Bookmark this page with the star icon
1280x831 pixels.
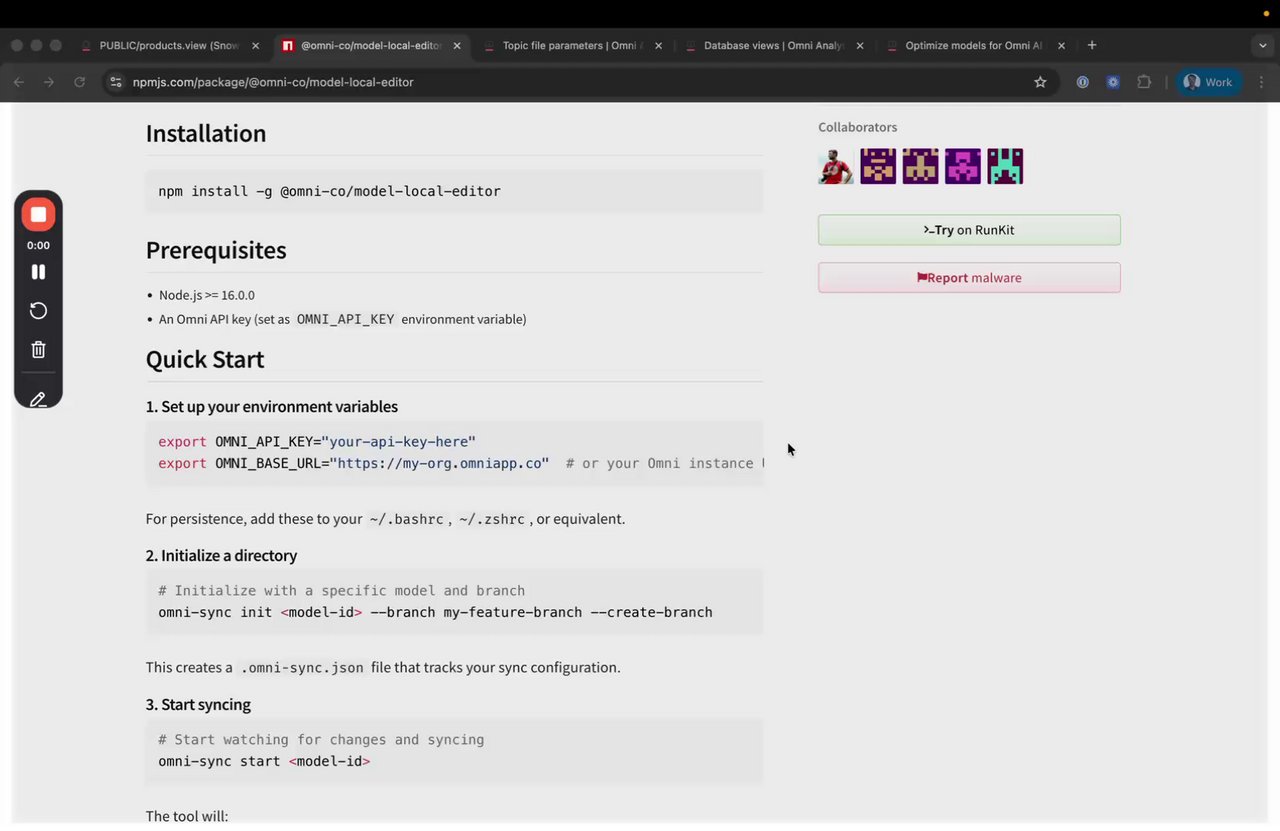(1040, 82)
